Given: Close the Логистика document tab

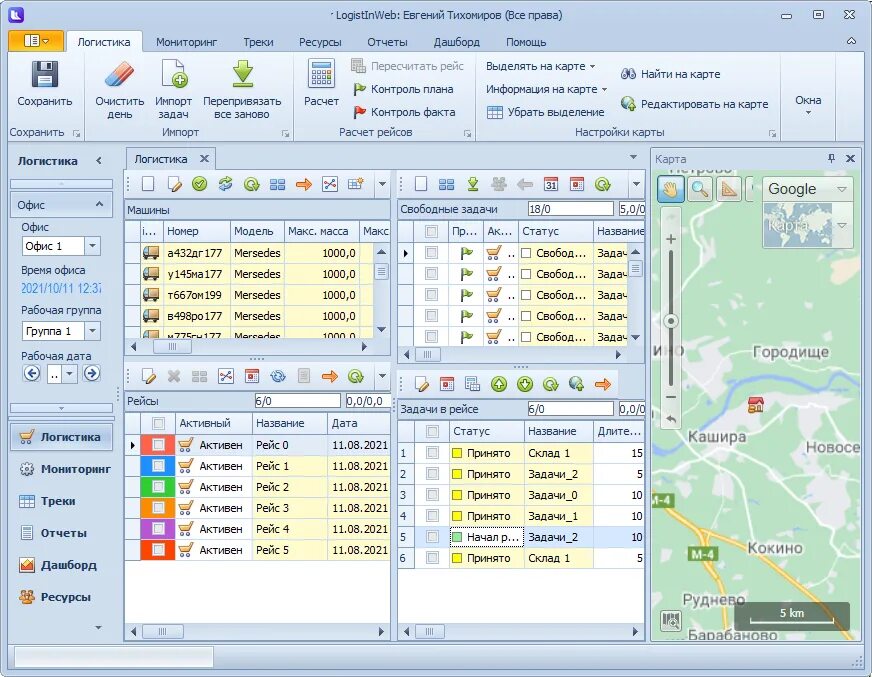Looking at the screenshot, I should (205, 159).
